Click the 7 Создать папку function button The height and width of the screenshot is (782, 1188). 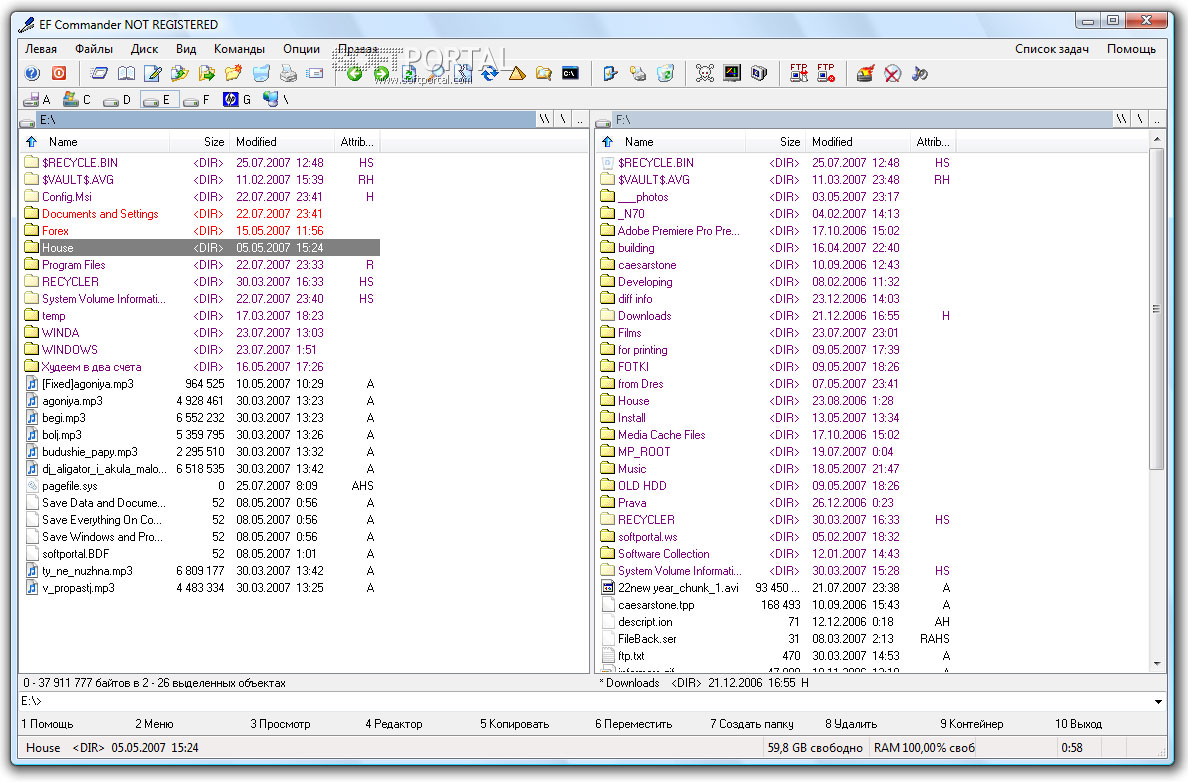point(752,724)
